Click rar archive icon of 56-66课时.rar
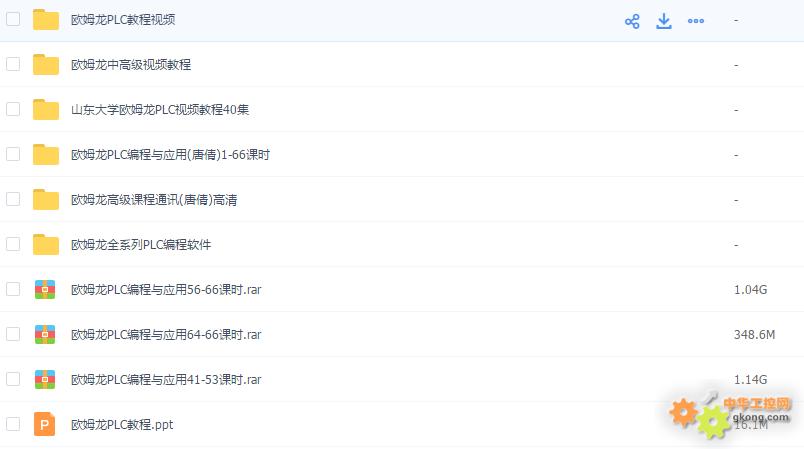 click(45, 290)
